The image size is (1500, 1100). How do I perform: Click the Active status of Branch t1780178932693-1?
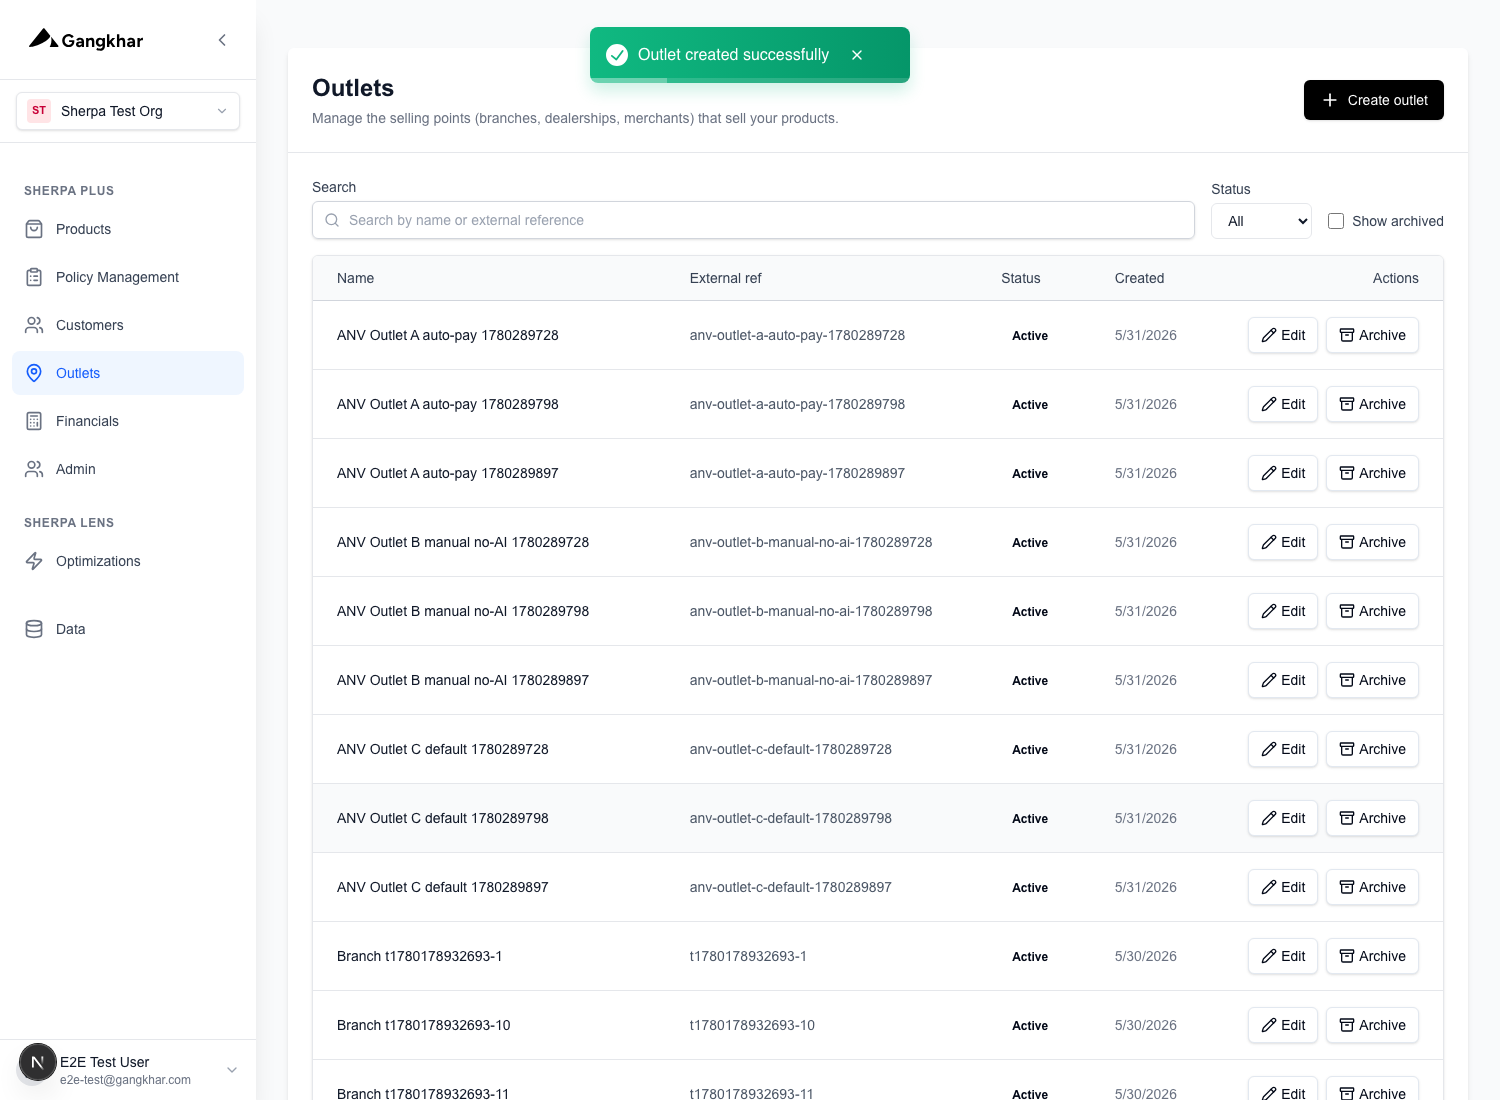(1030, 957)
